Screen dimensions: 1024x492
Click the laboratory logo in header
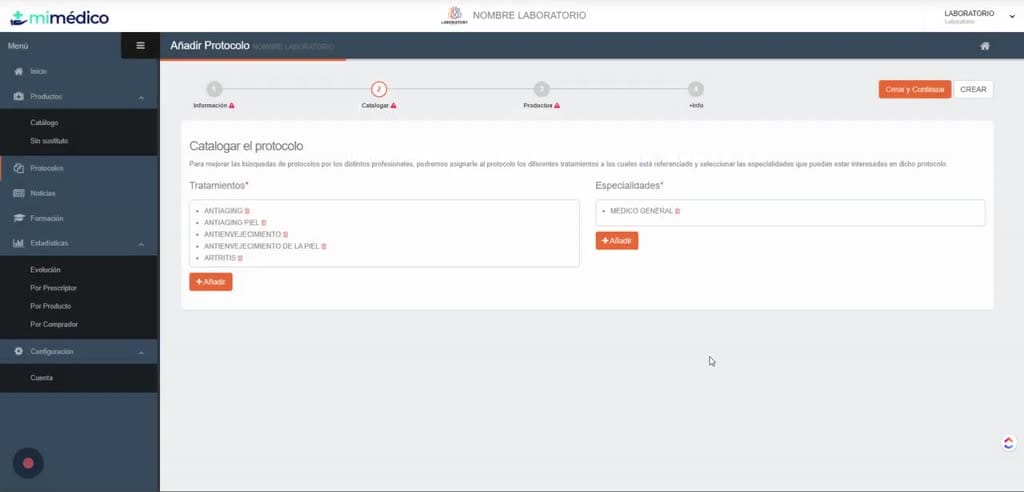(x=455, y=16)
